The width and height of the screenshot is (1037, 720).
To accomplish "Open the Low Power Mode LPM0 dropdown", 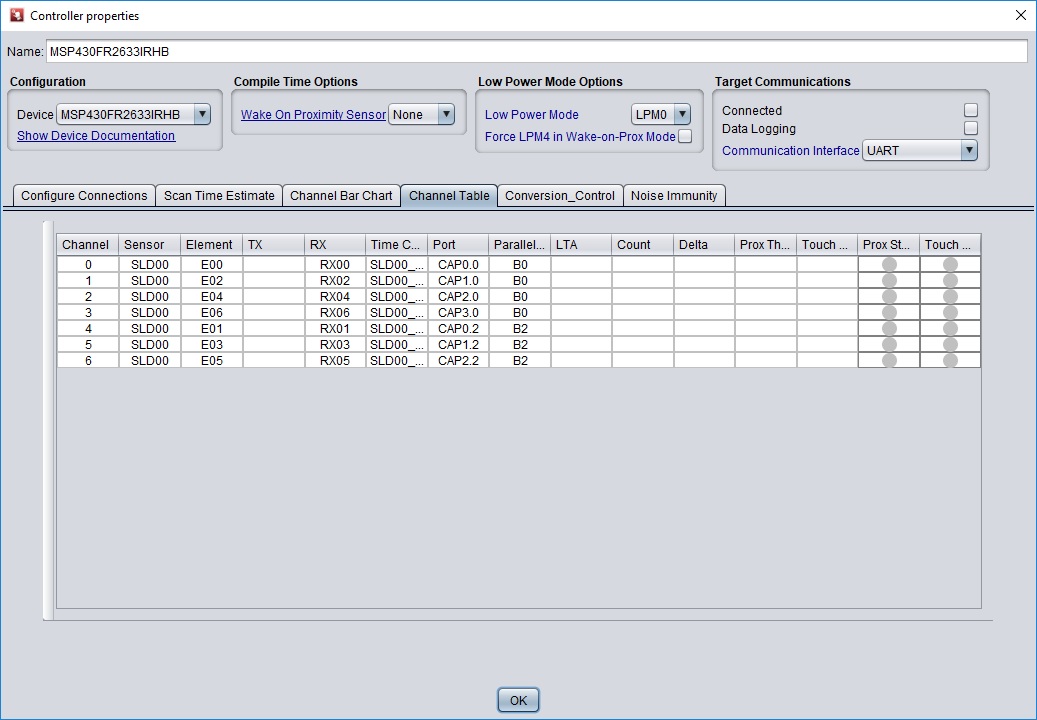I will click(661, 114).
